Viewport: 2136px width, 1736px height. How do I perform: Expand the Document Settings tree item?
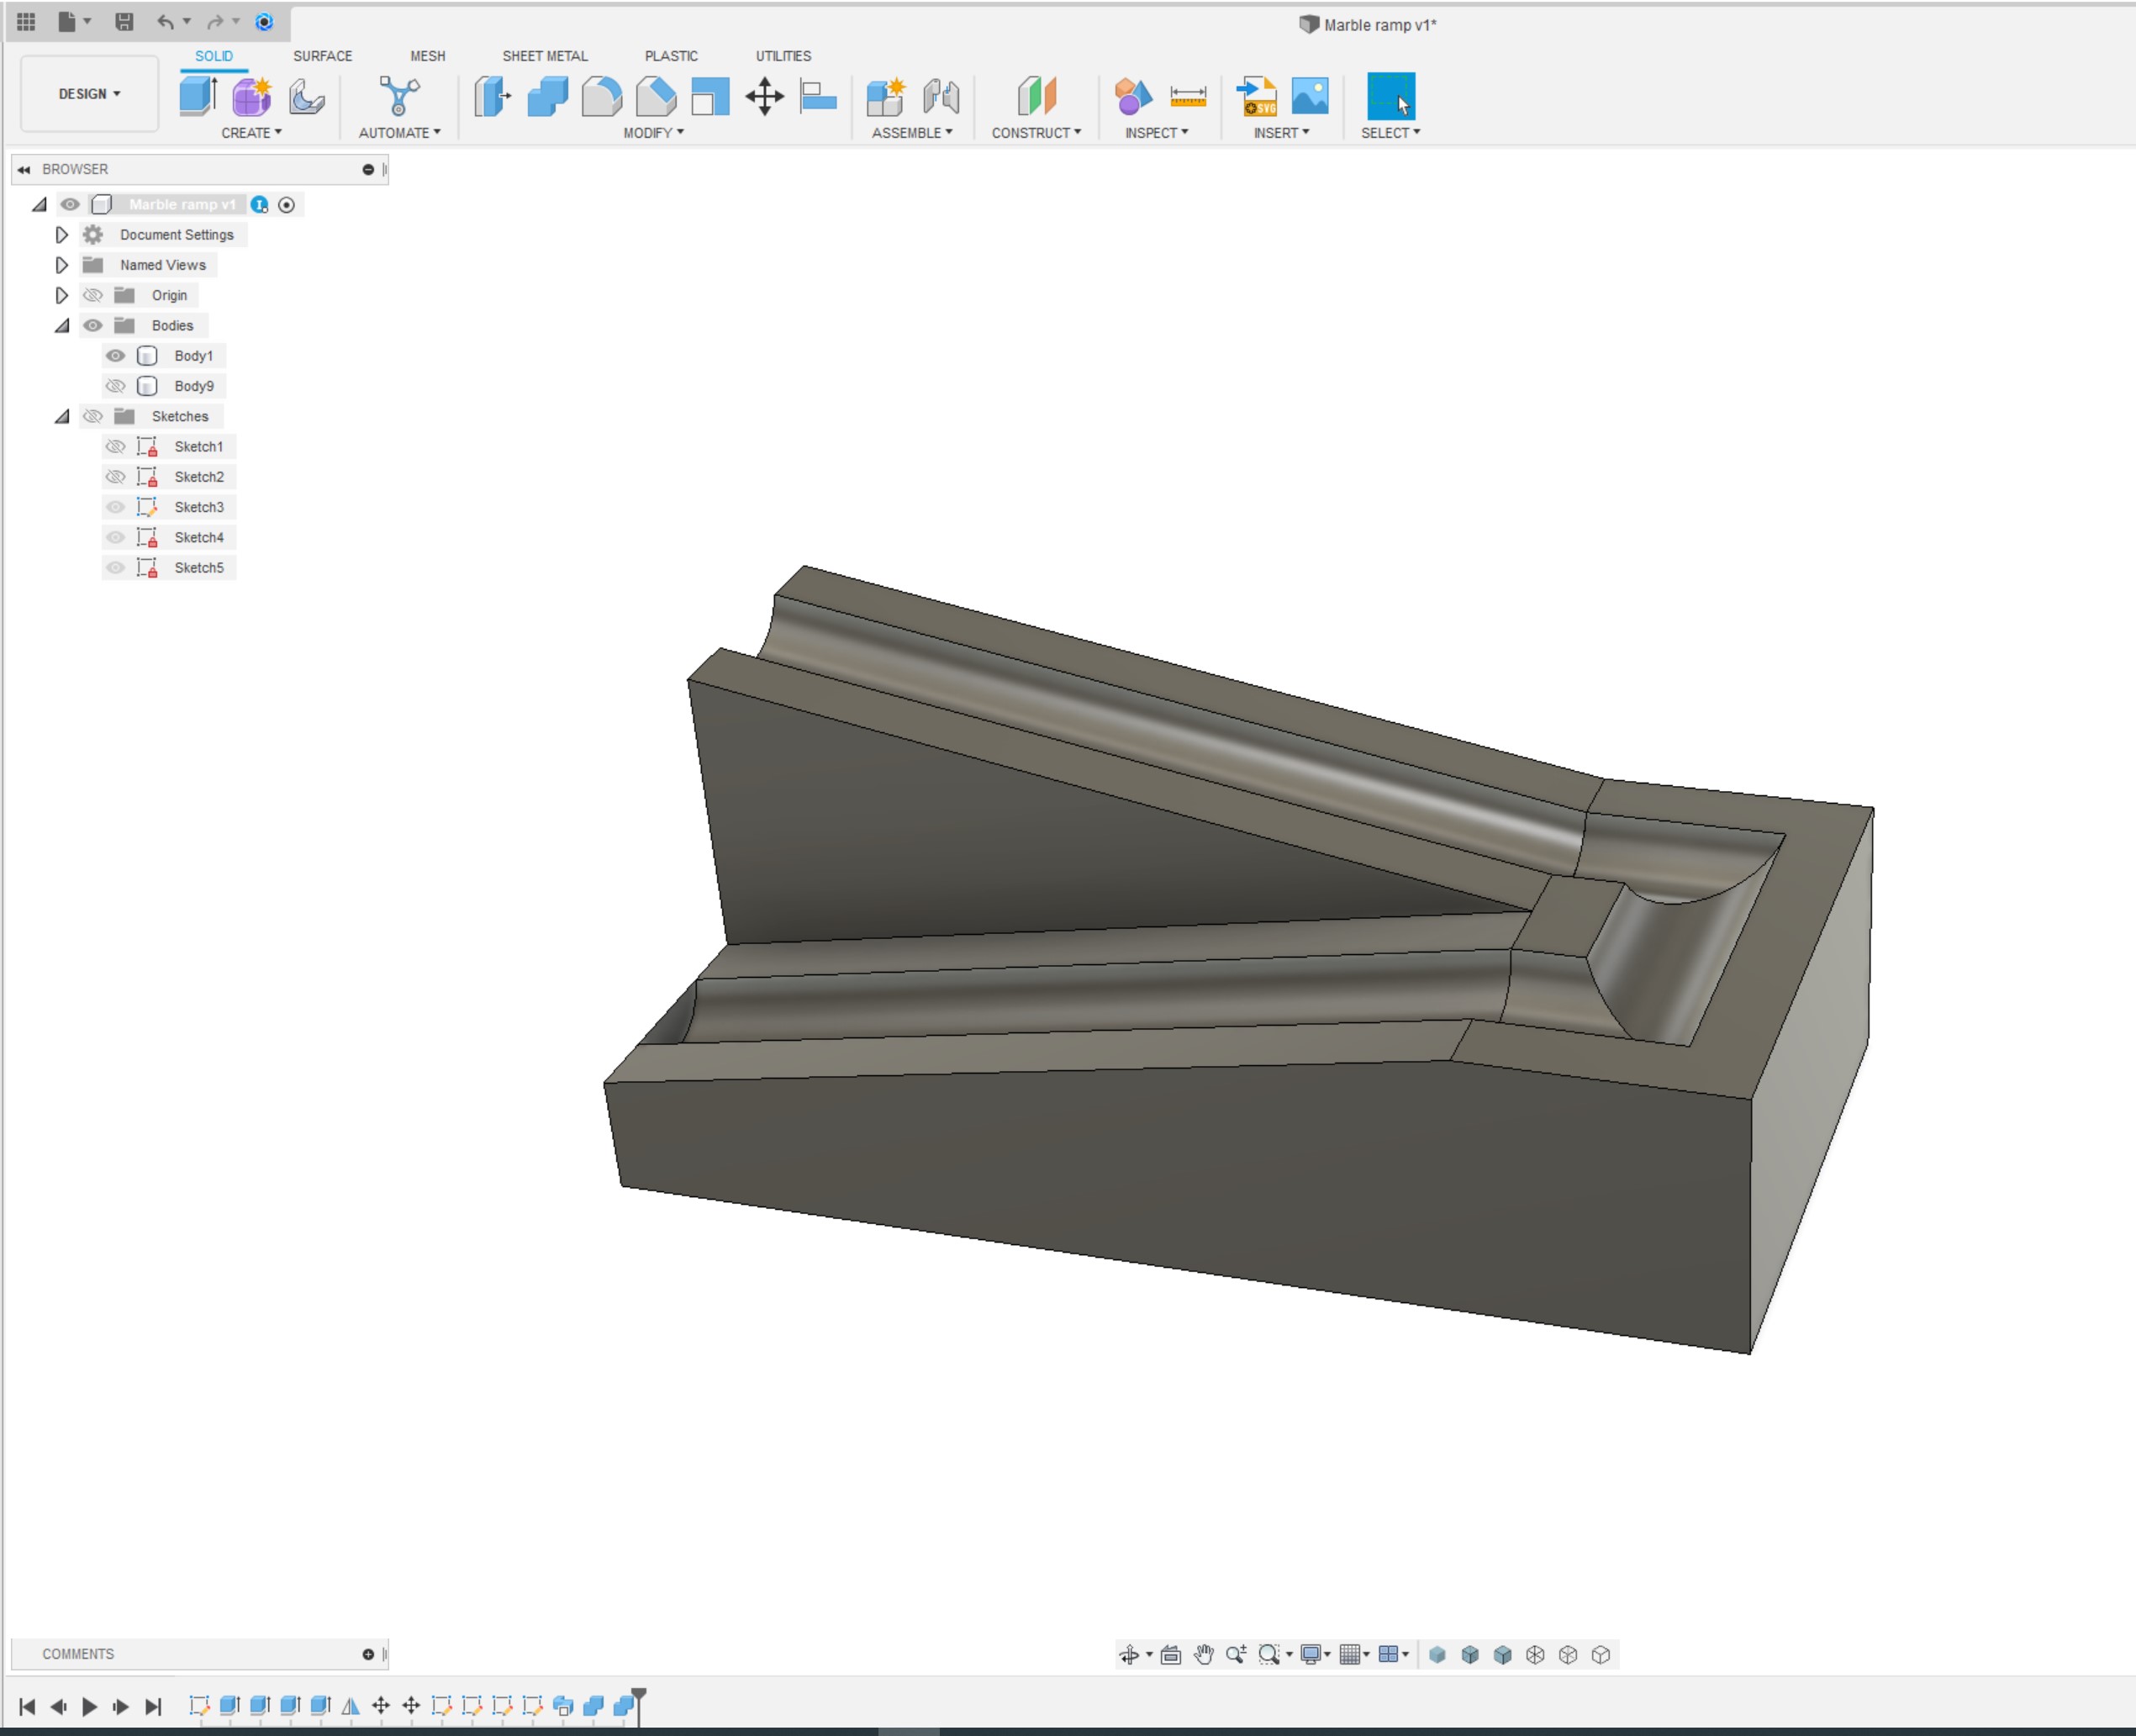[61, 234]
